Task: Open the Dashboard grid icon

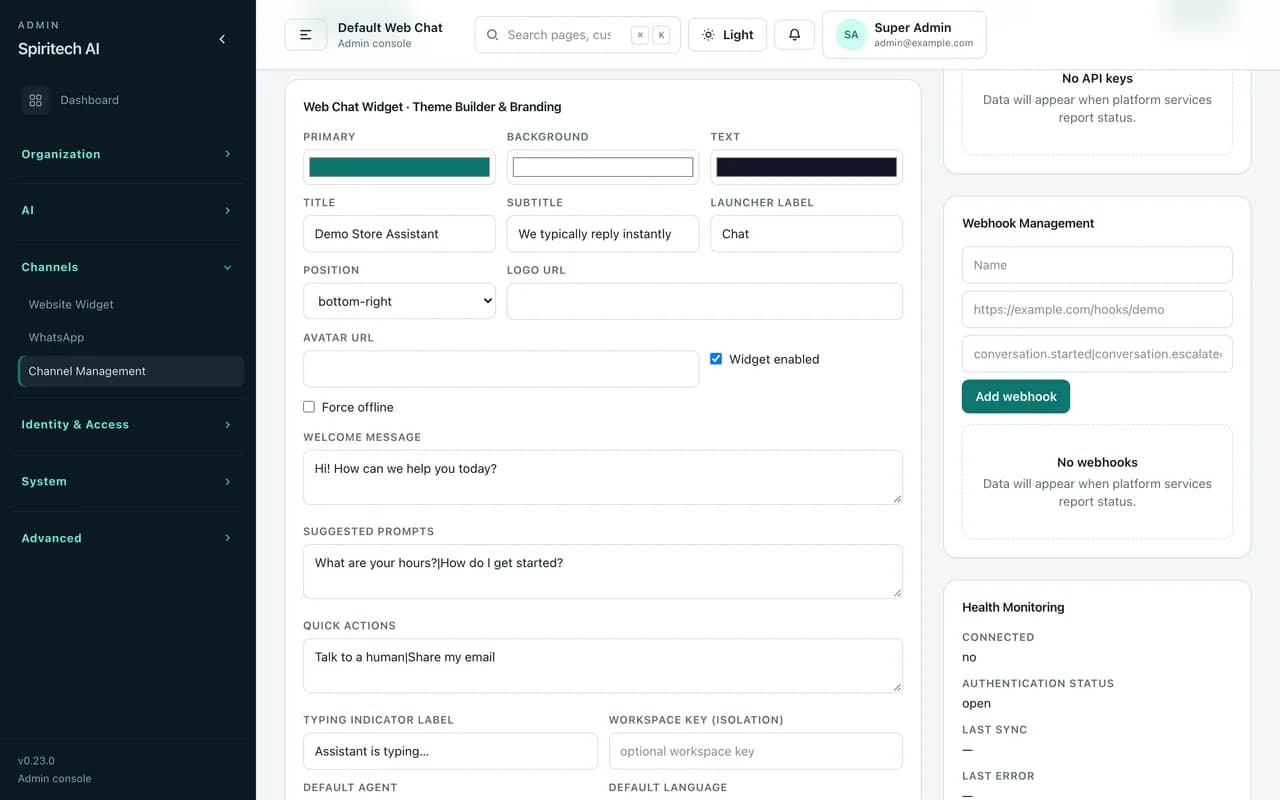Action: coord(35,100)
